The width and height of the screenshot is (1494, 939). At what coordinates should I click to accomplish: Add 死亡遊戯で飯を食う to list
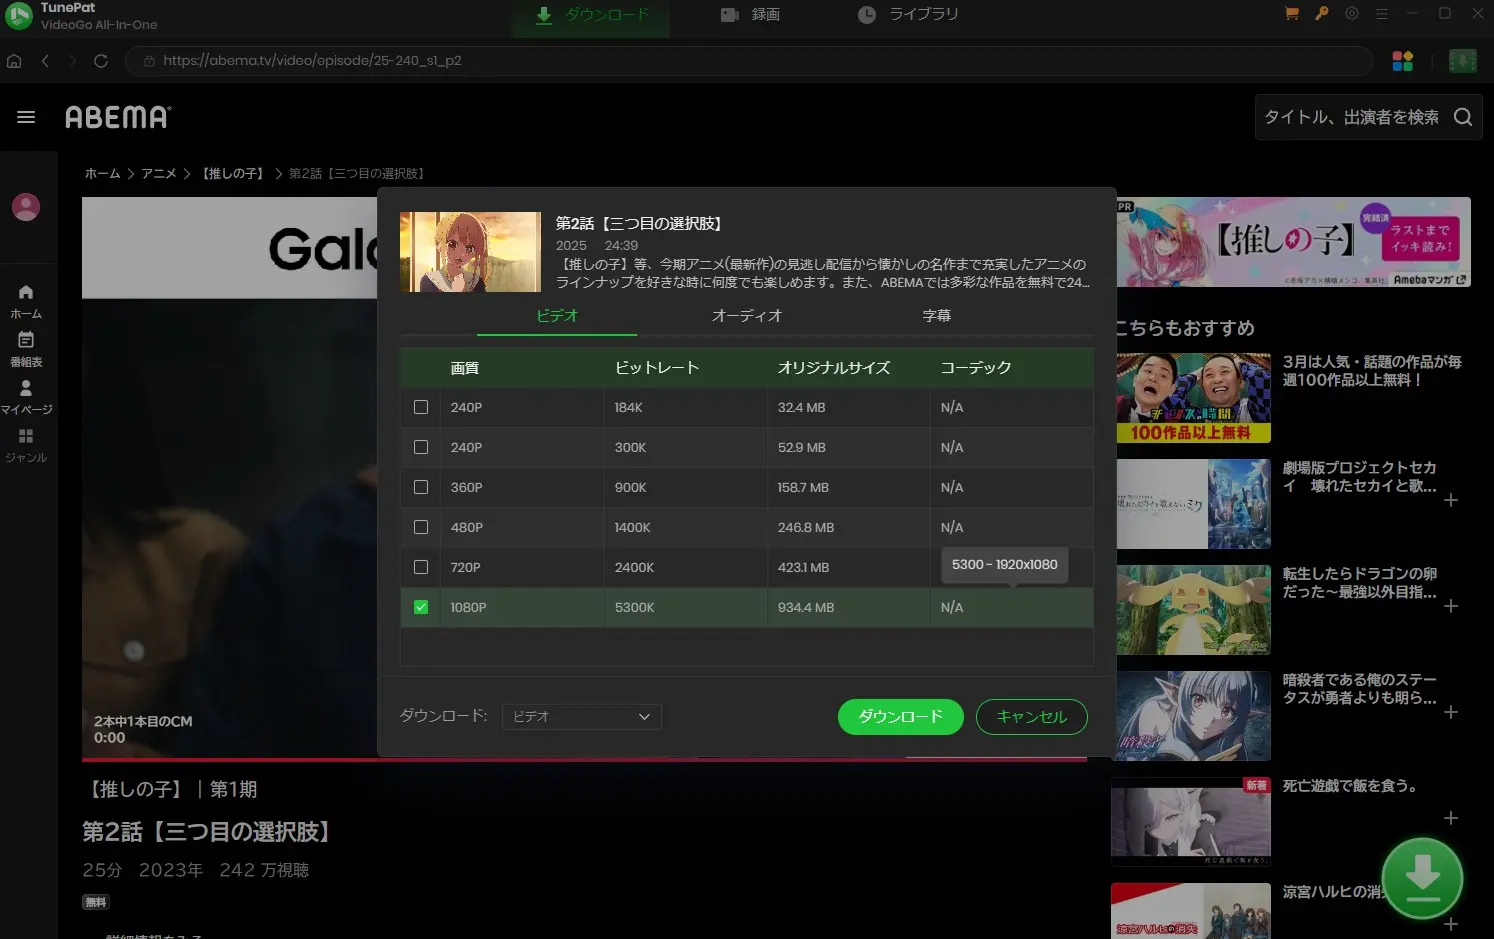pos(1451,818)
